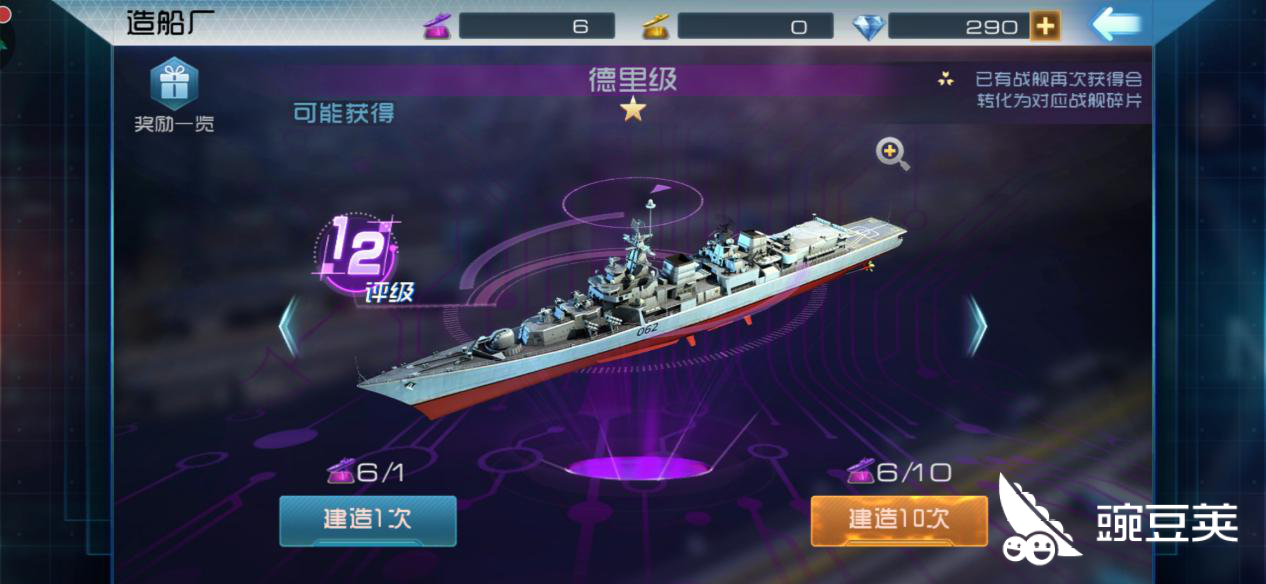Show the previous ship with left chevron
Screen dimensions: 1266x584
coord(288,325)
